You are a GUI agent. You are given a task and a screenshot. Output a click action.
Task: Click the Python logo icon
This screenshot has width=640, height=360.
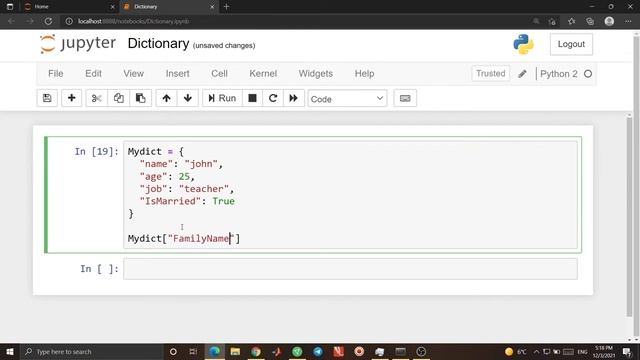click(x=523, y=44)
